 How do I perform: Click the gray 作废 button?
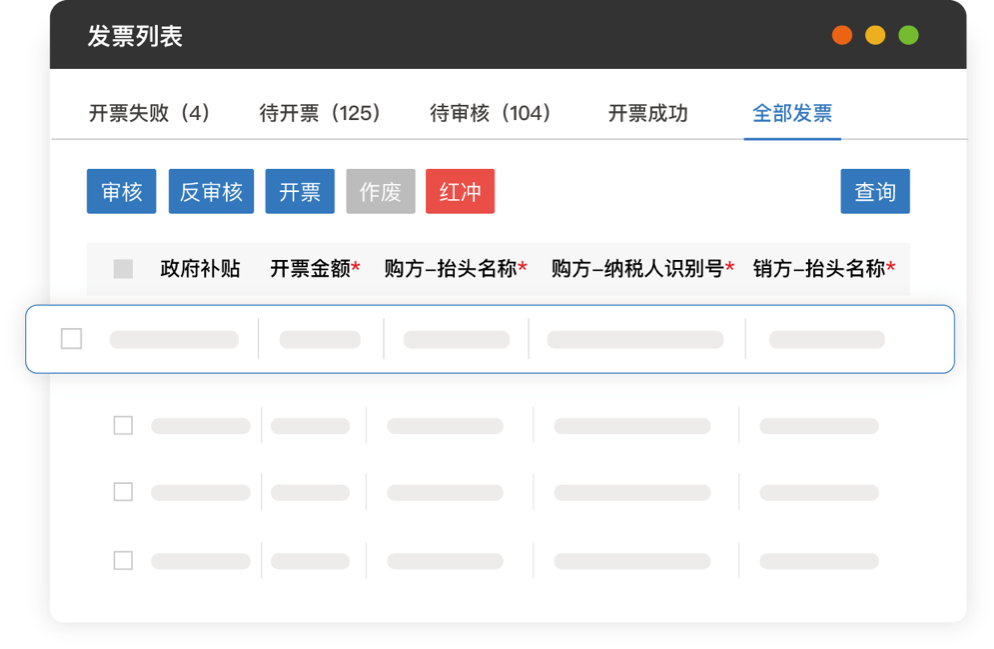click(380, 192)
